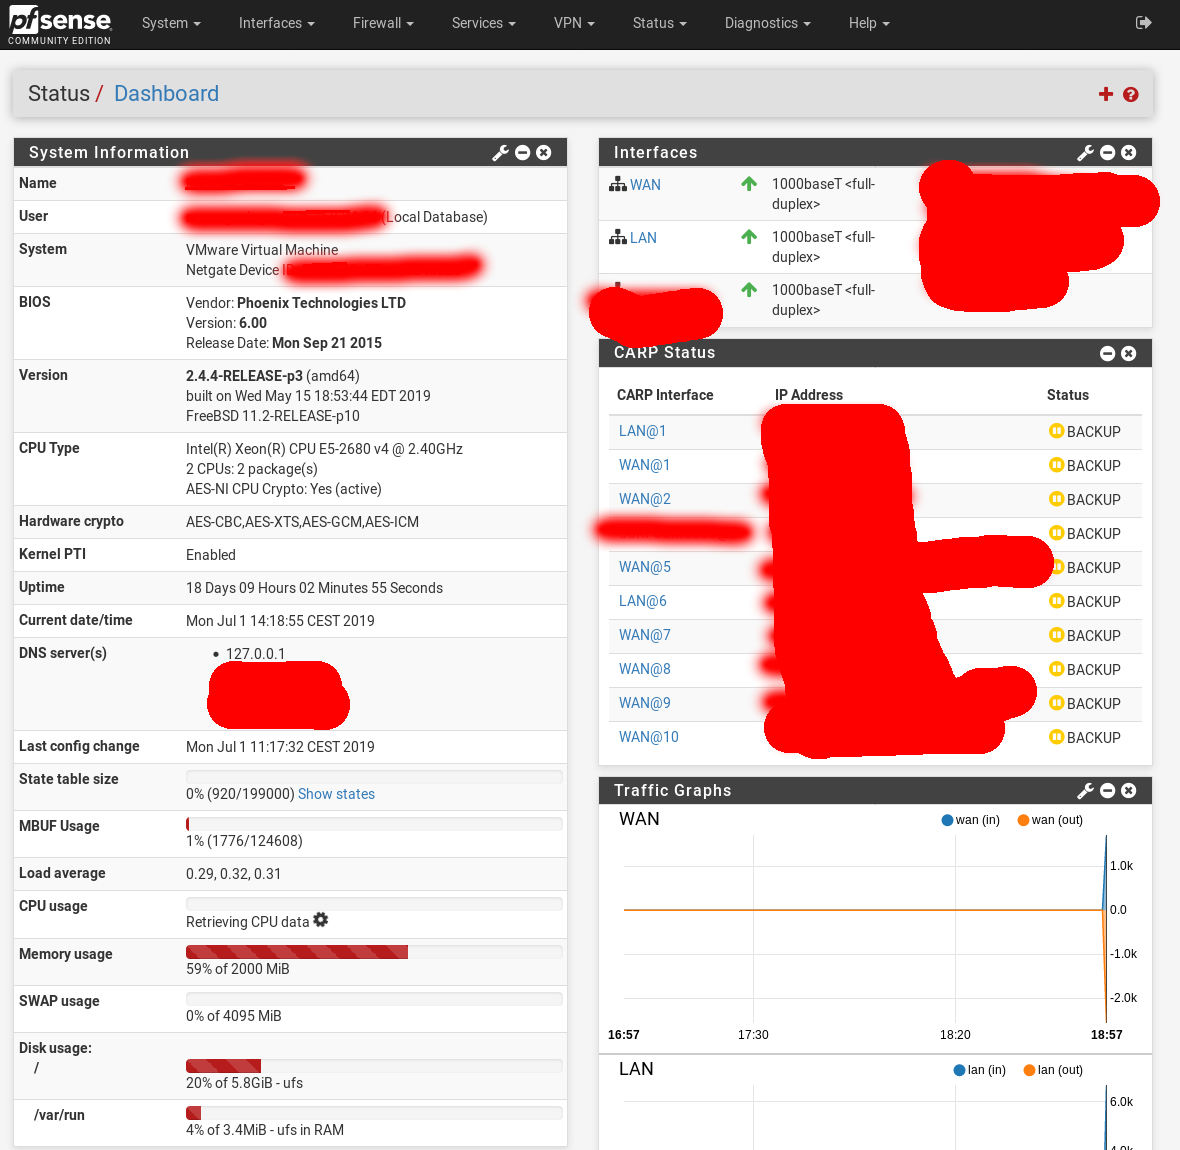Remove the Interfaces widget
The height and width of the screenshot is (1150, 1180).
pyautogui.click(x=1128, y=153)
